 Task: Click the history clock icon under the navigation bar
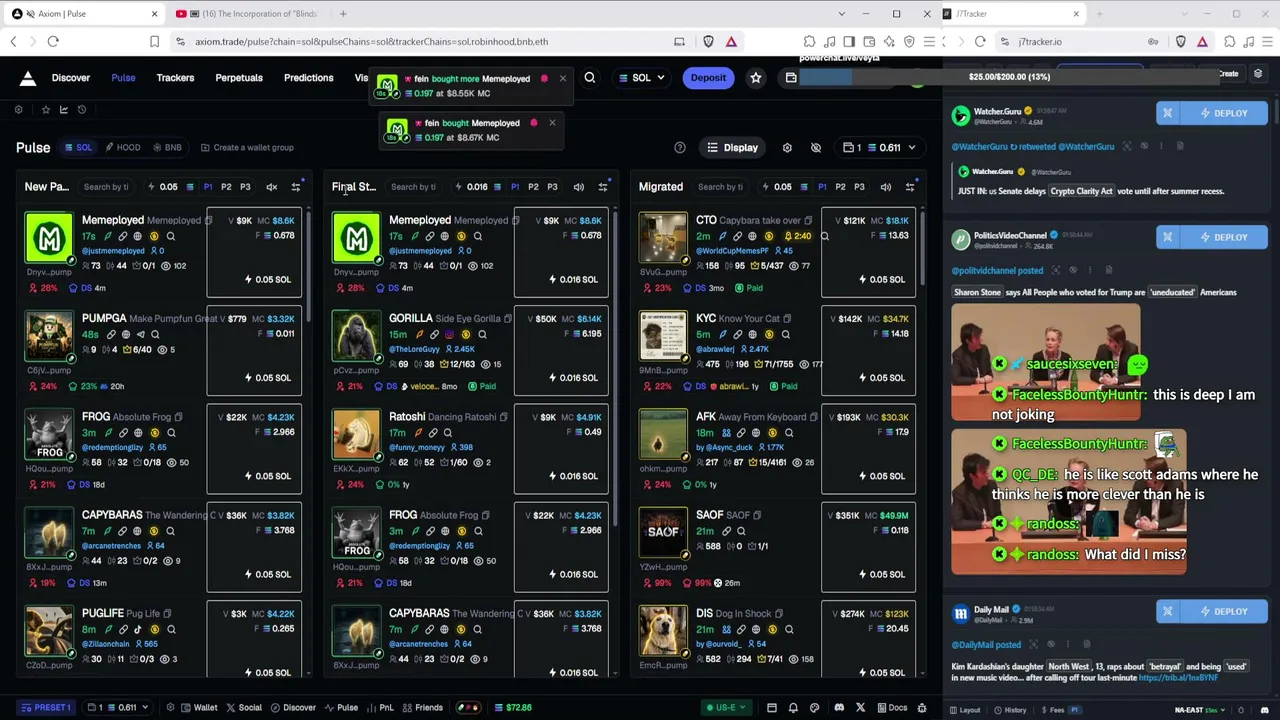82,110
